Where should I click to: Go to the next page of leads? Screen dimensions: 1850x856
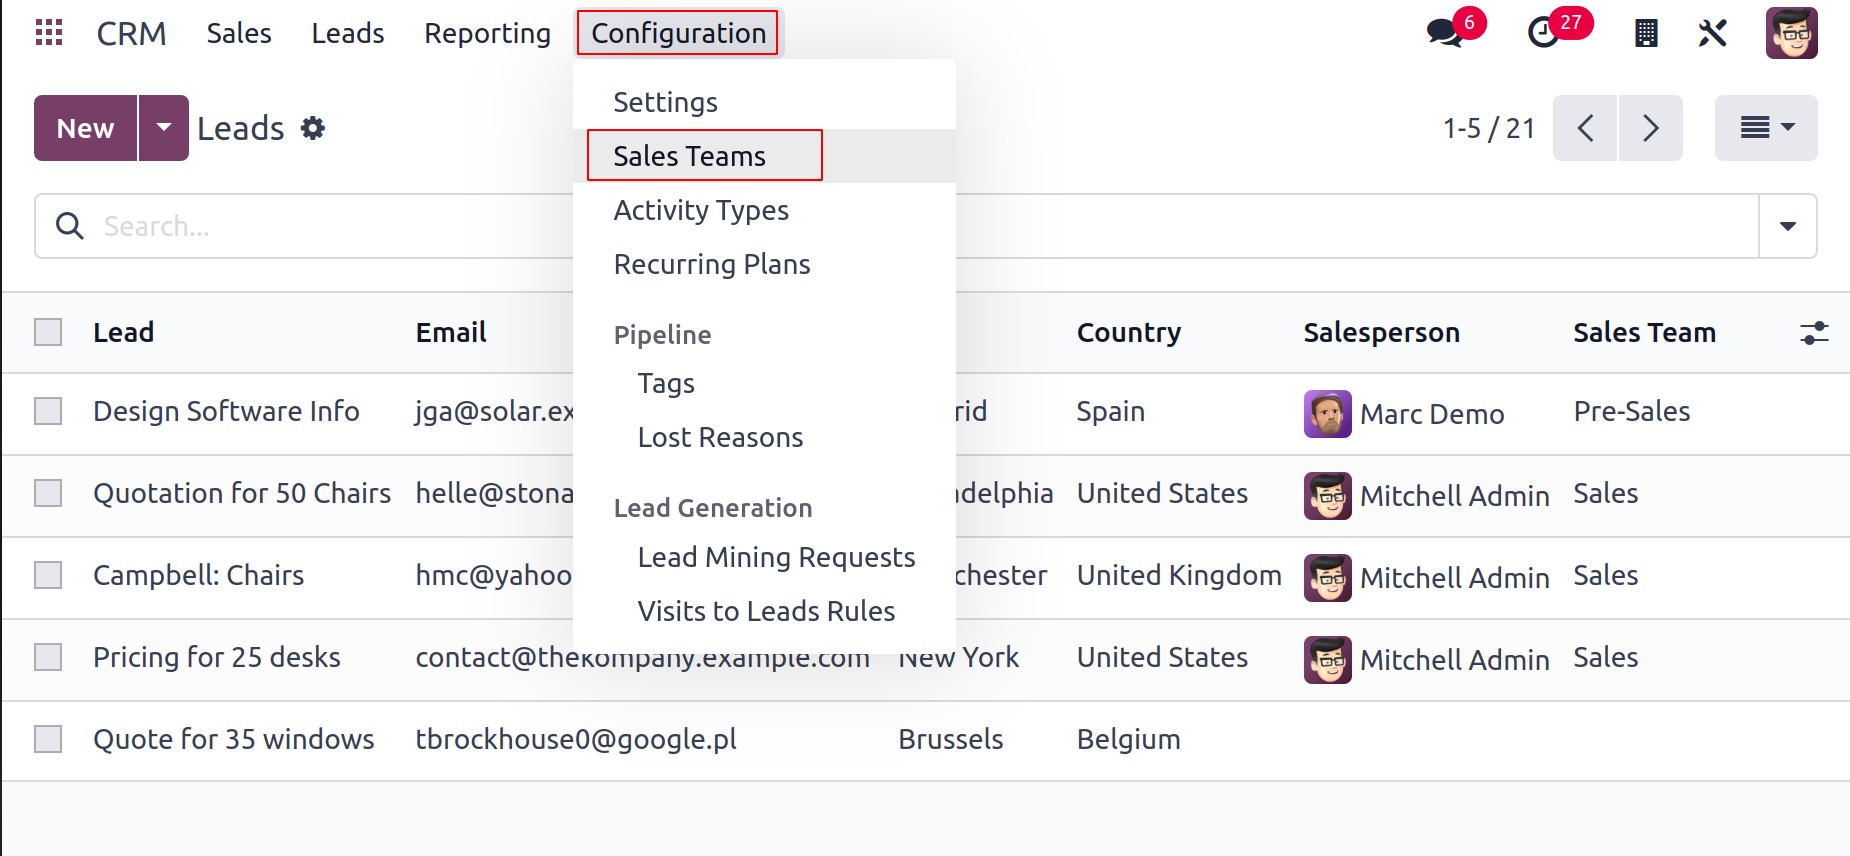(1651, 128)
